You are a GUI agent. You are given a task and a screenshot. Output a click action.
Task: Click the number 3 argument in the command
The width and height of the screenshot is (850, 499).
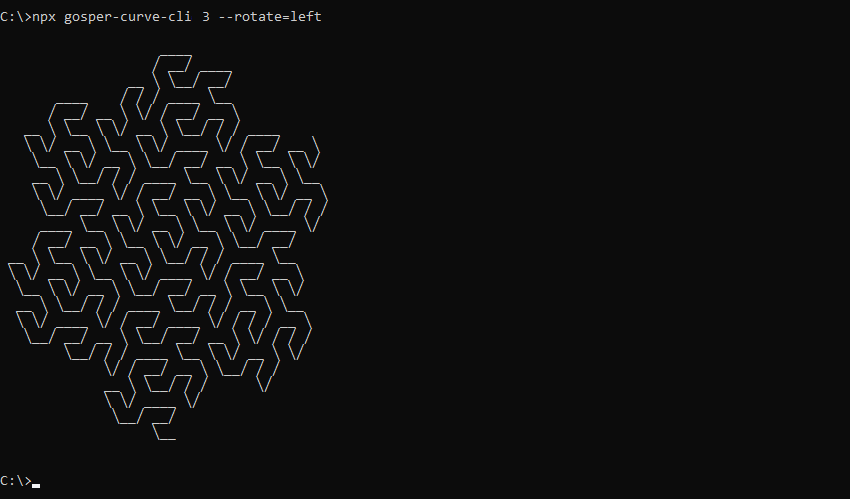[205, 17]
